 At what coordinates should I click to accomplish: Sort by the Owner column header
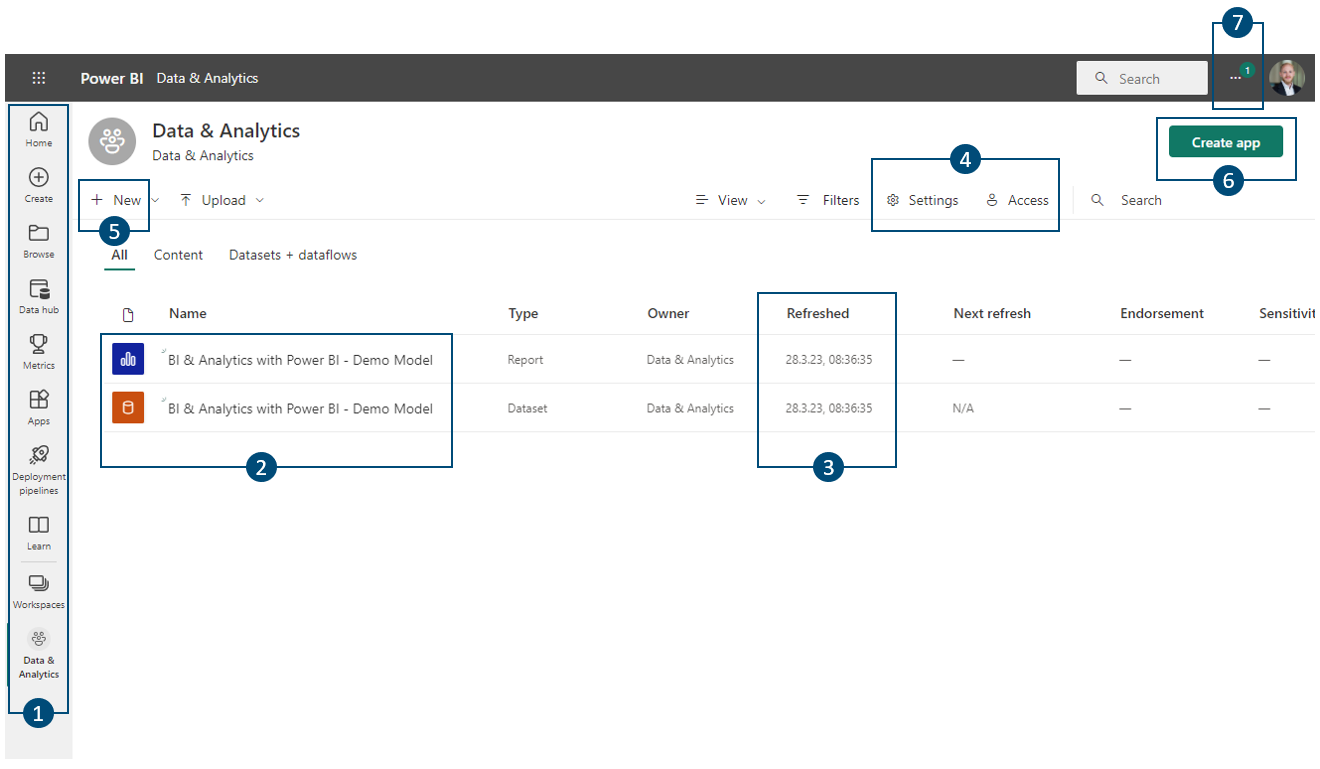click(668, 313)
